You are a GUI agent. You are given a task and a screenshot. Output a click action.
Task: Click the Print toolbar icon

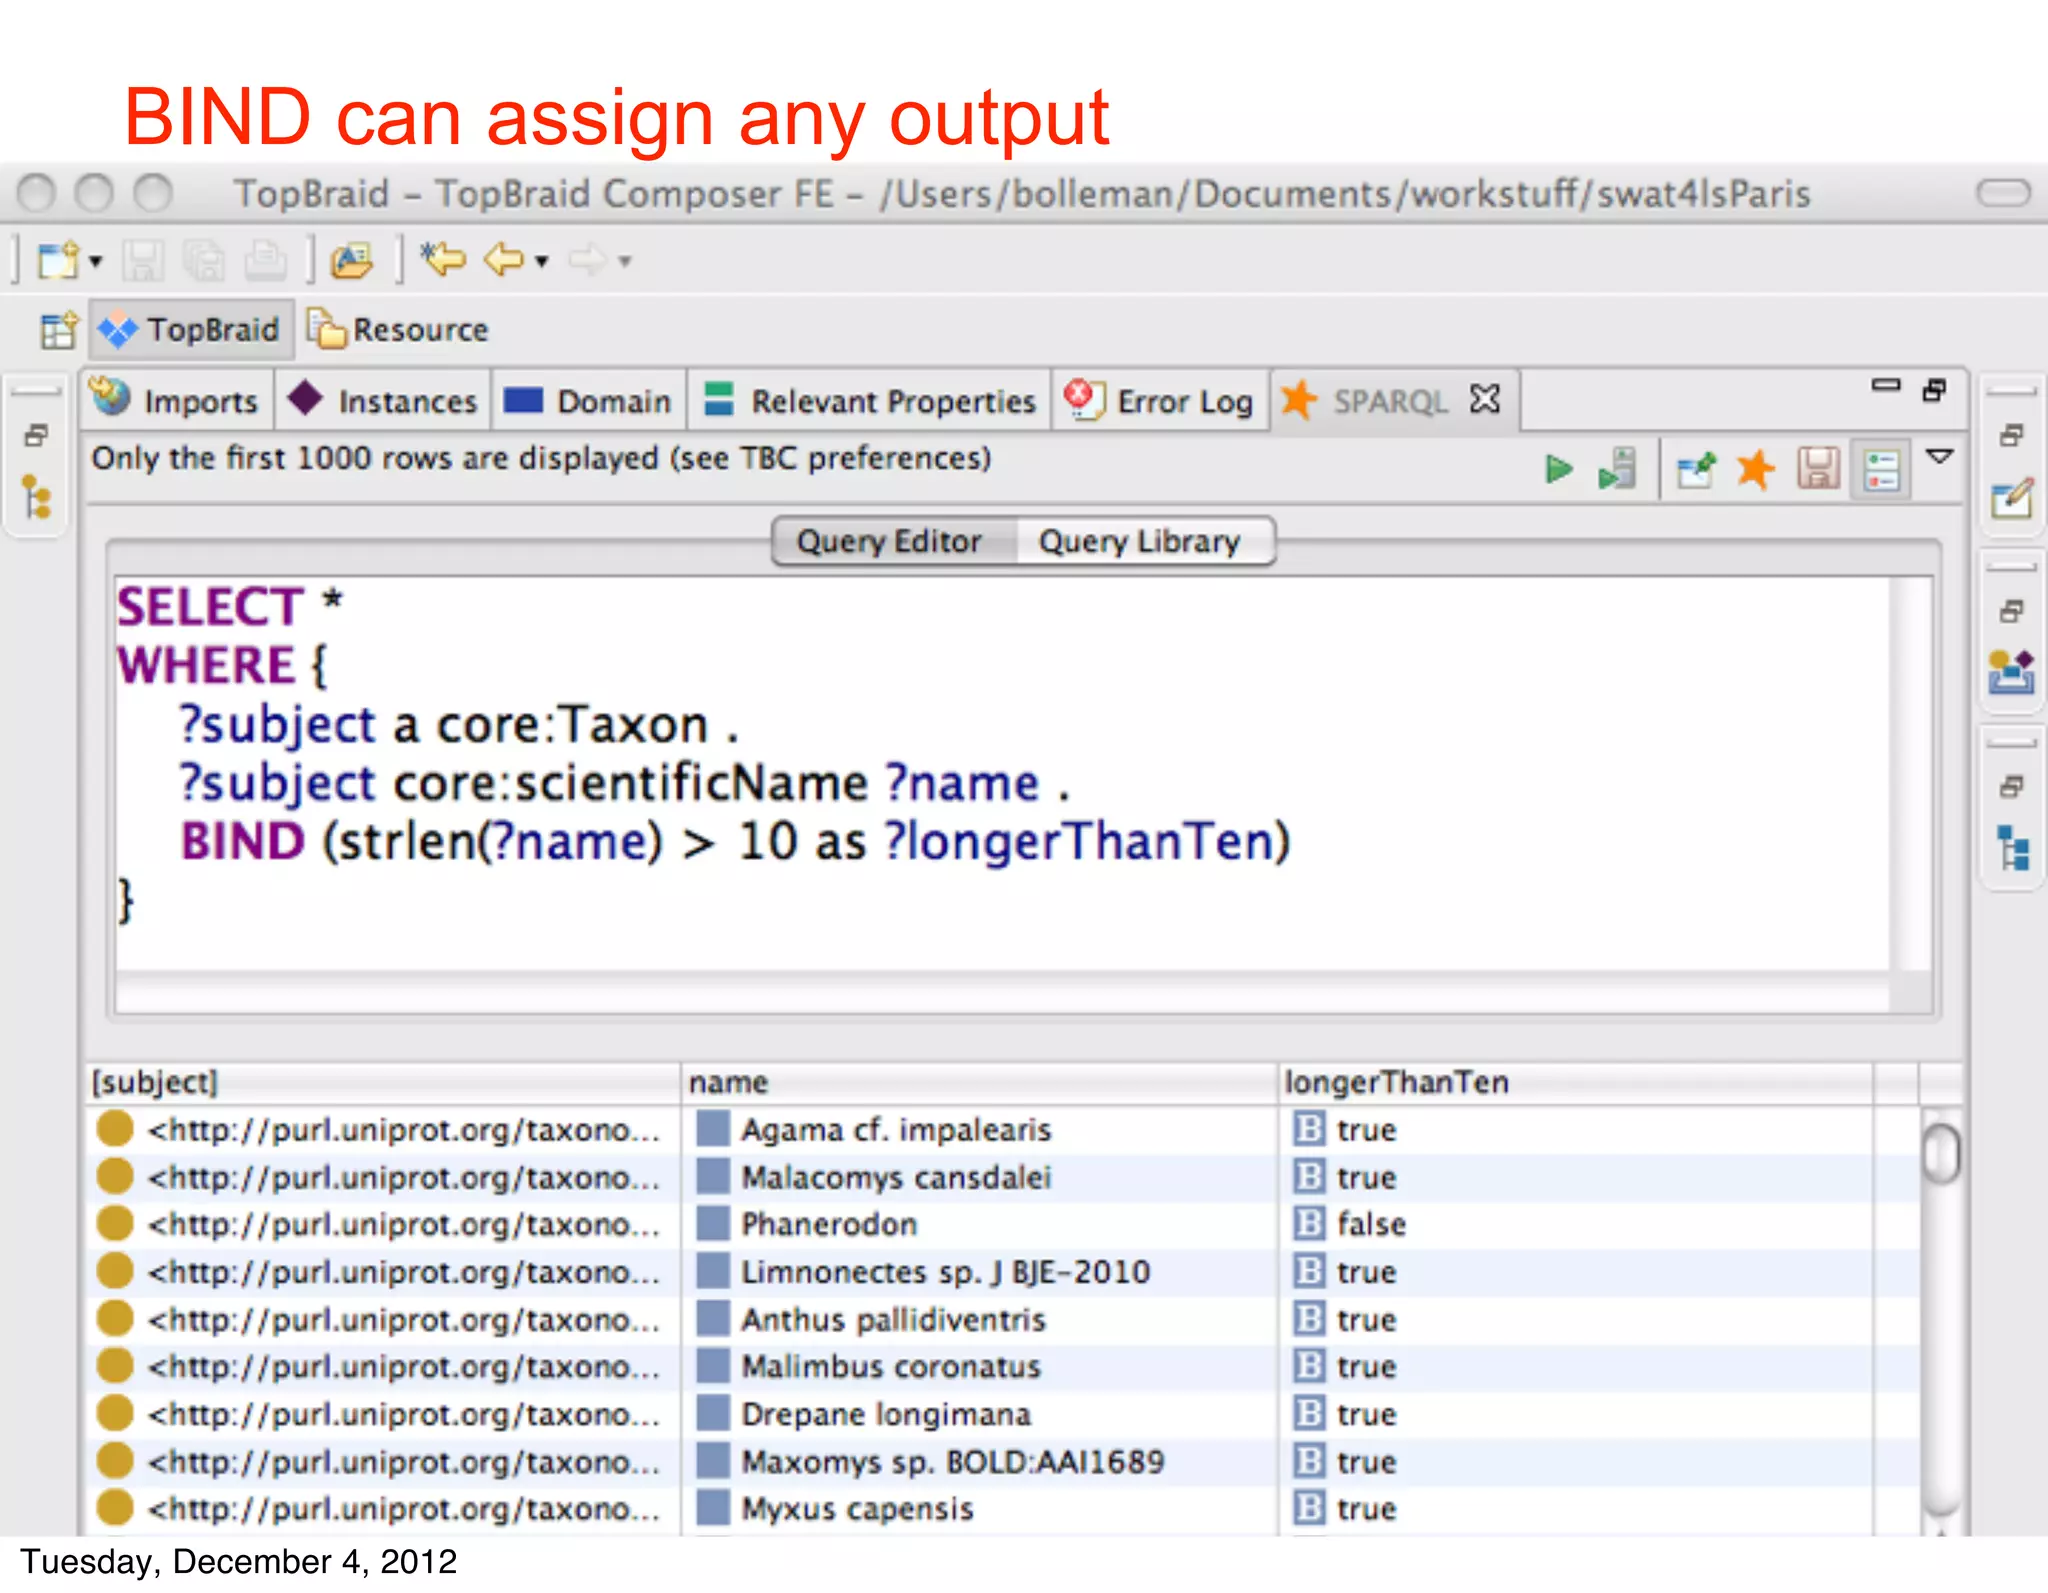[x=266, y=261]
